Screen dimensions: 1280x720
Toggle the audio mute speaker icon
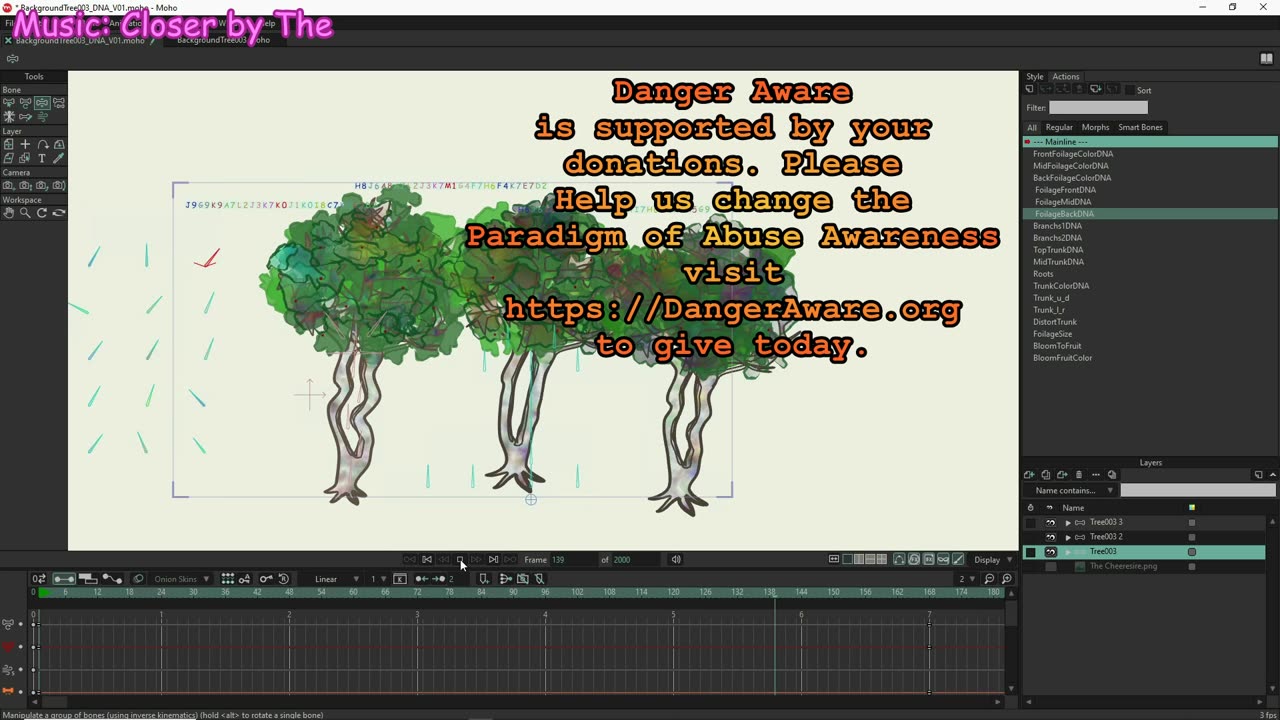(676, 560)
